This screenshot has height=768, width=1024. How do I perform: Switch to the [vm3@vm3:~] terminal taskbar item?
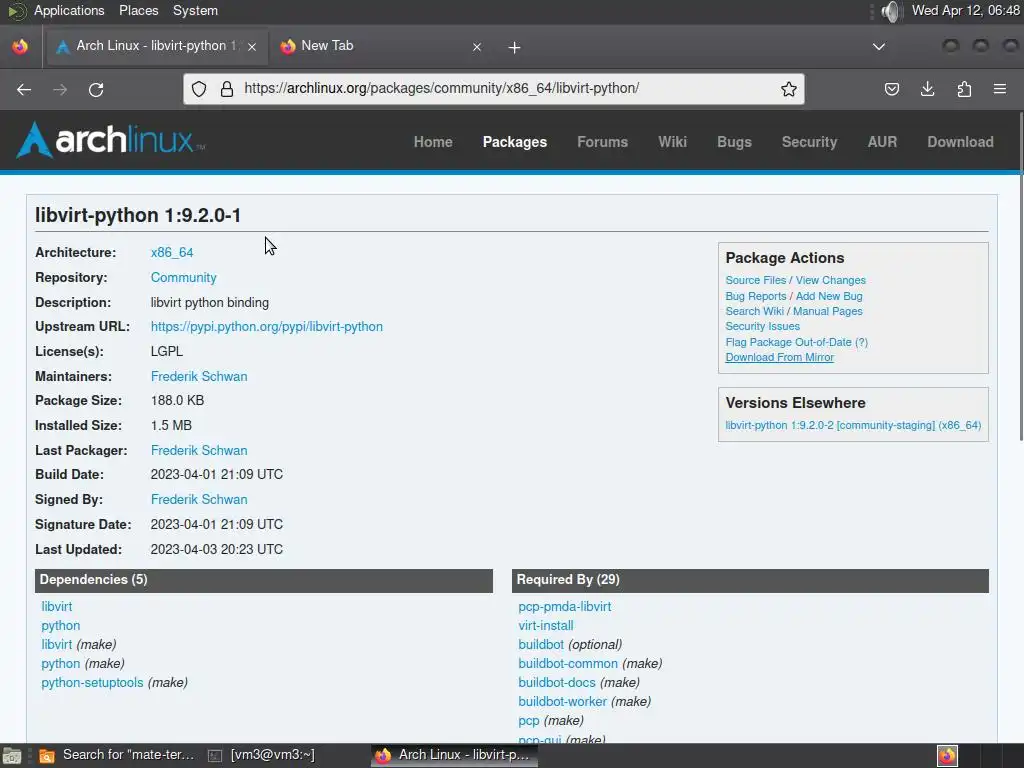262,755
